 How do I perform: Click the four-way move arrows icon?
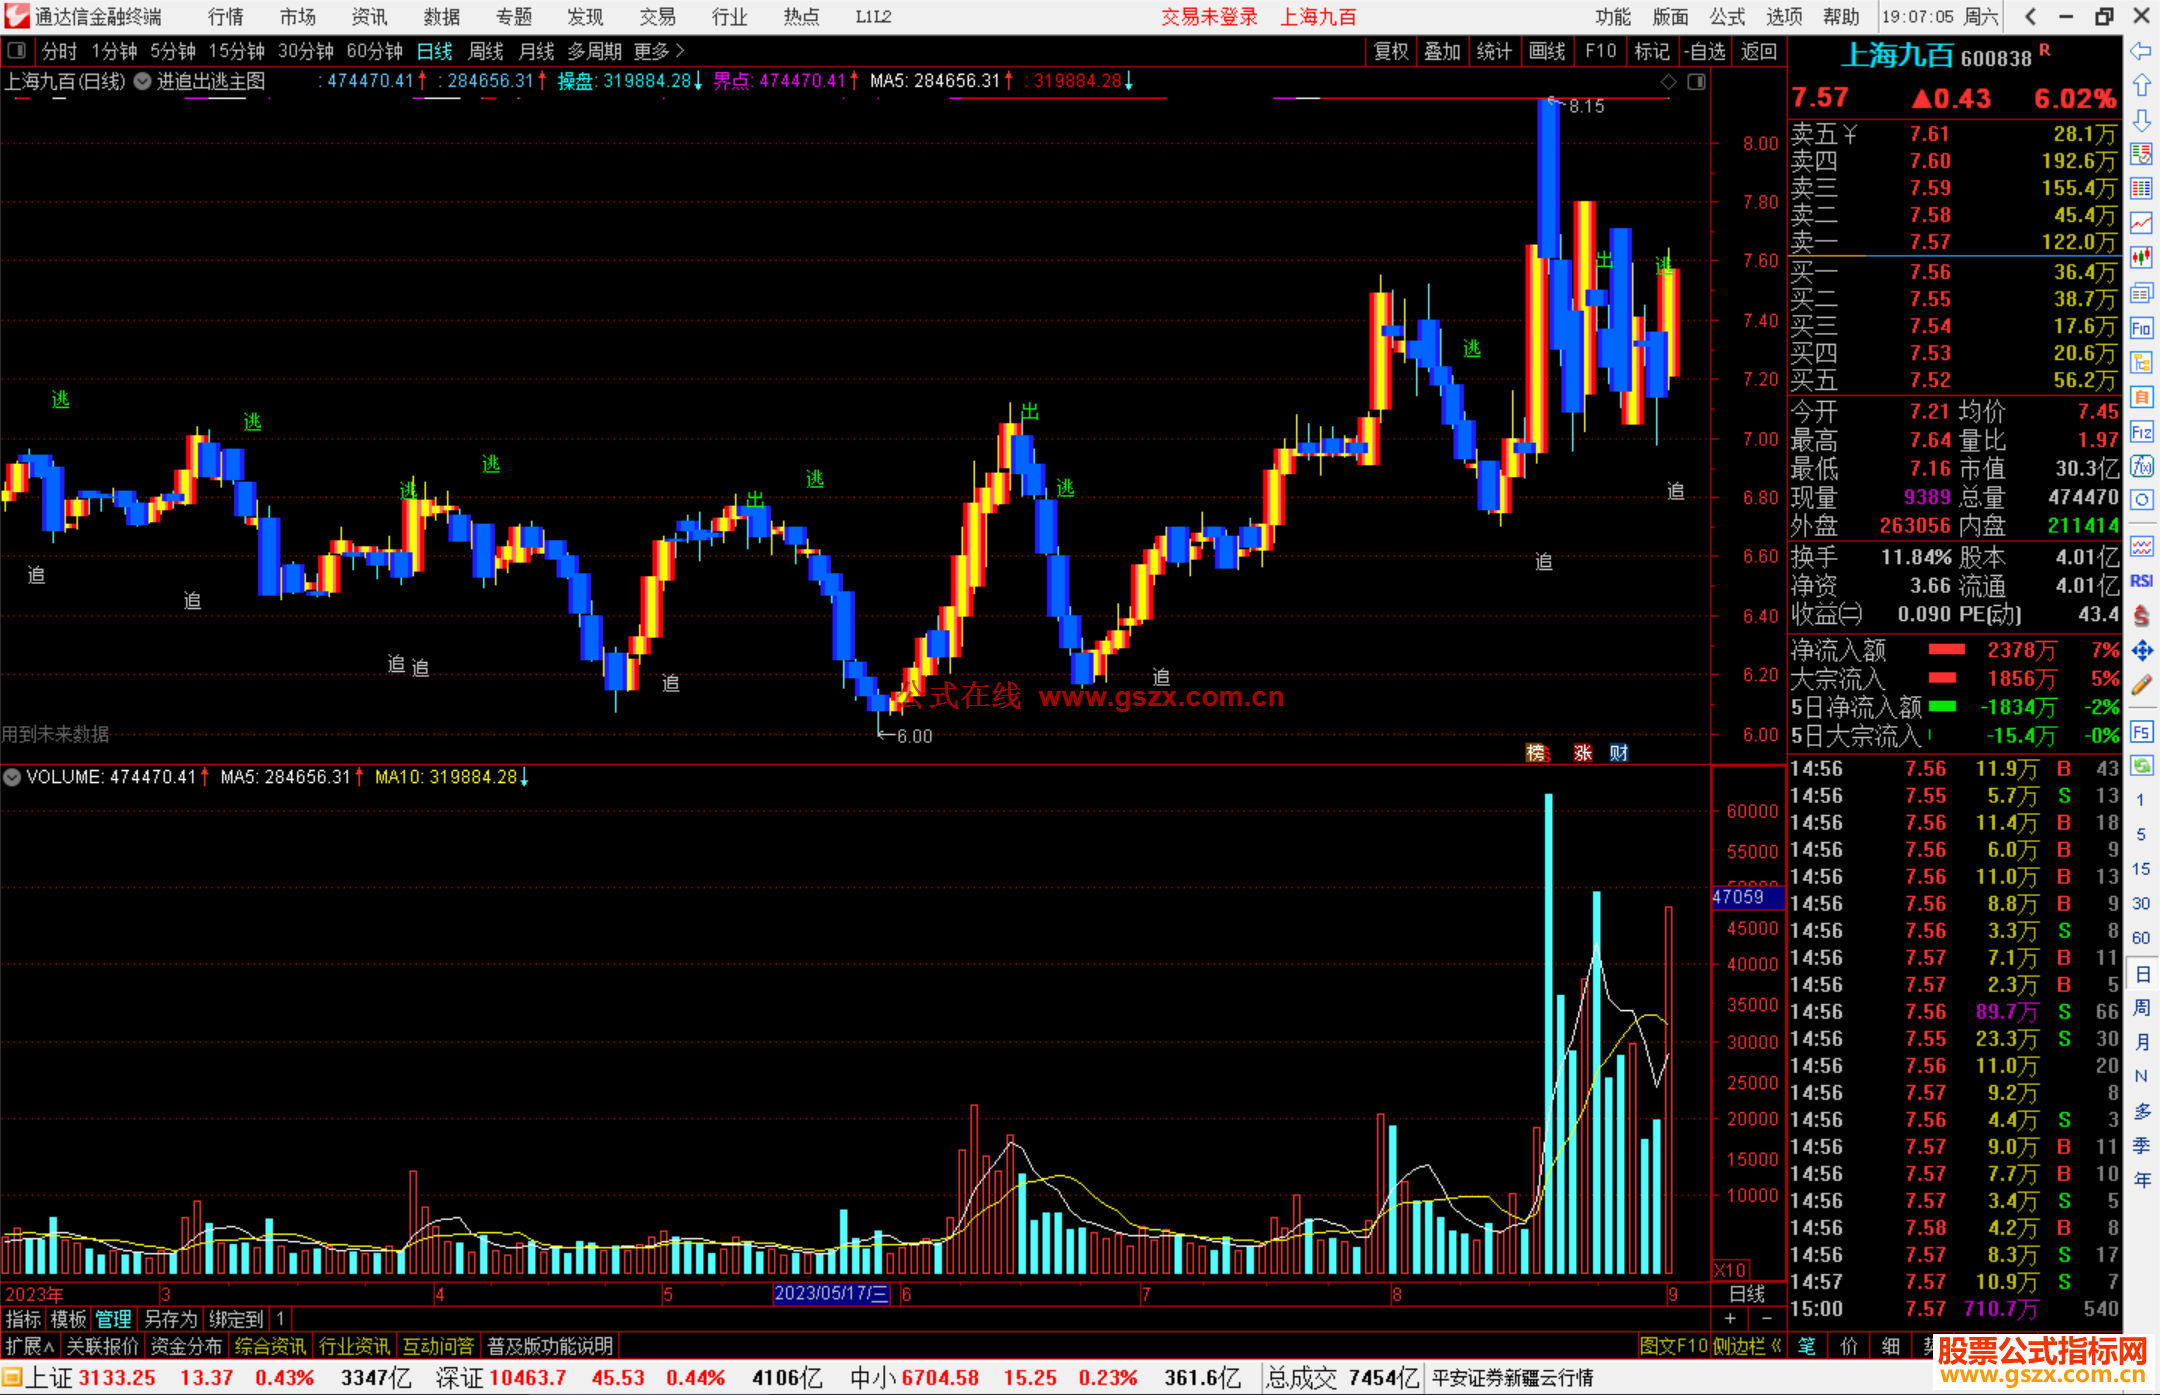2141,651
